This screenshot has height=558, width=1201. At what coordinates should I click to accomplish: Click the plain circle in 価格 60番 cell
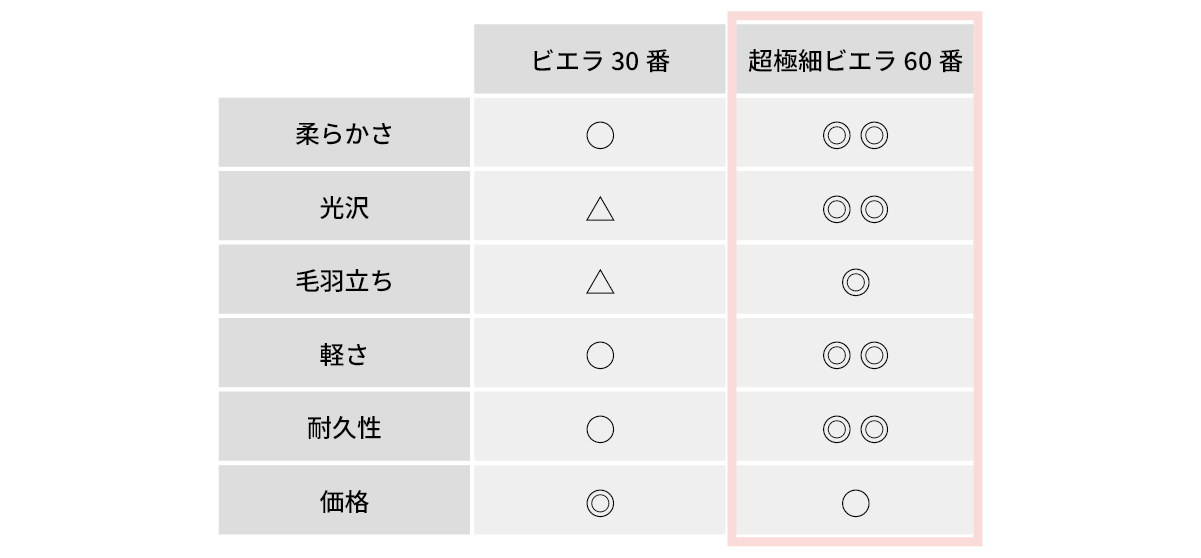click(x=855, y=503)
